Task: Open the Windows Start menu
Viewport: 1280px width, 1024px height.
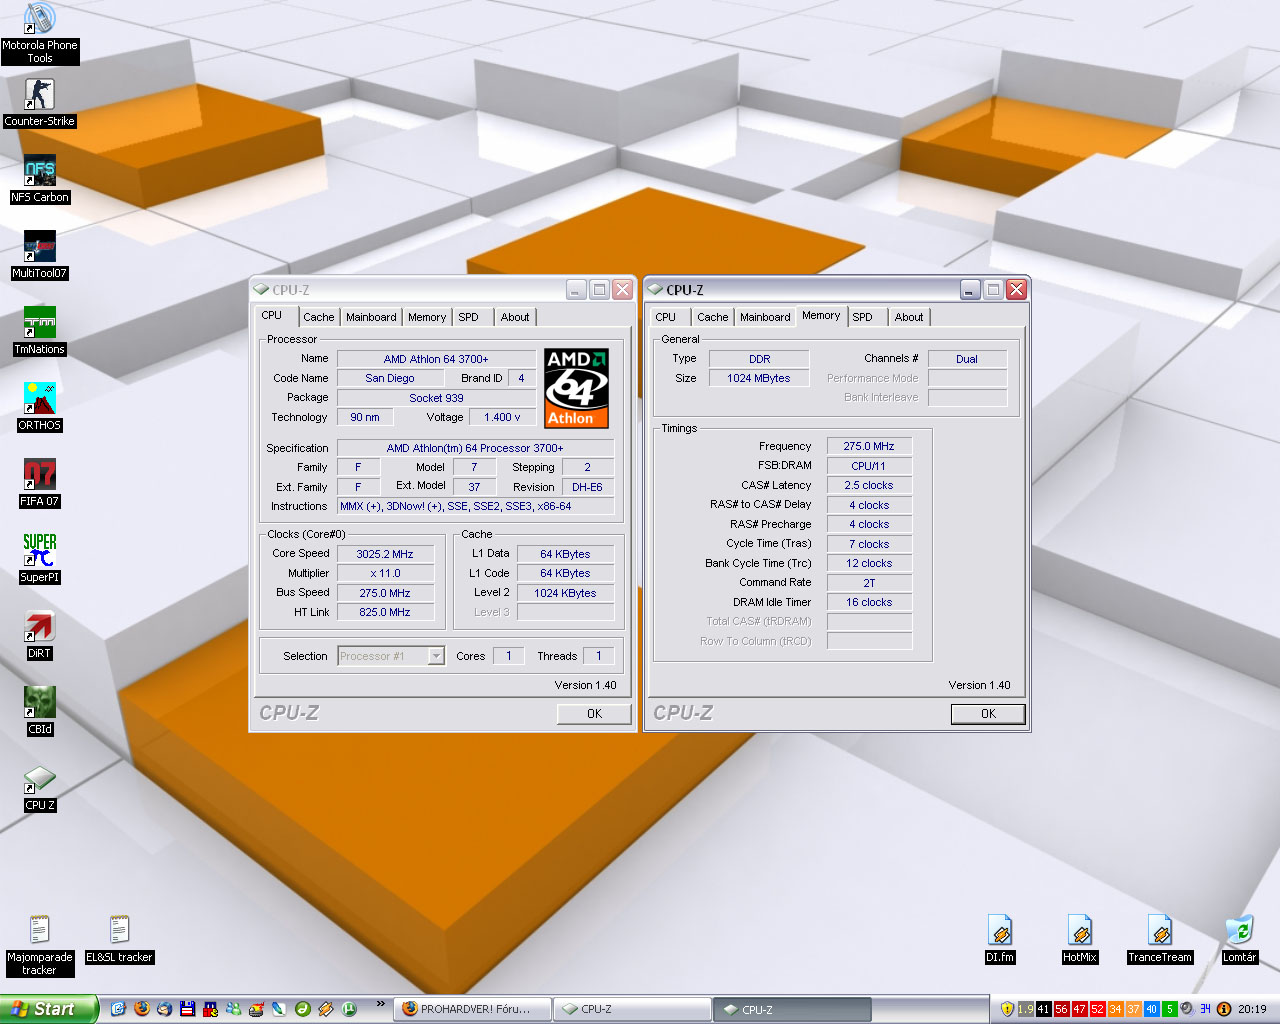Action: pyautogui.click(x=48, y=1009)
